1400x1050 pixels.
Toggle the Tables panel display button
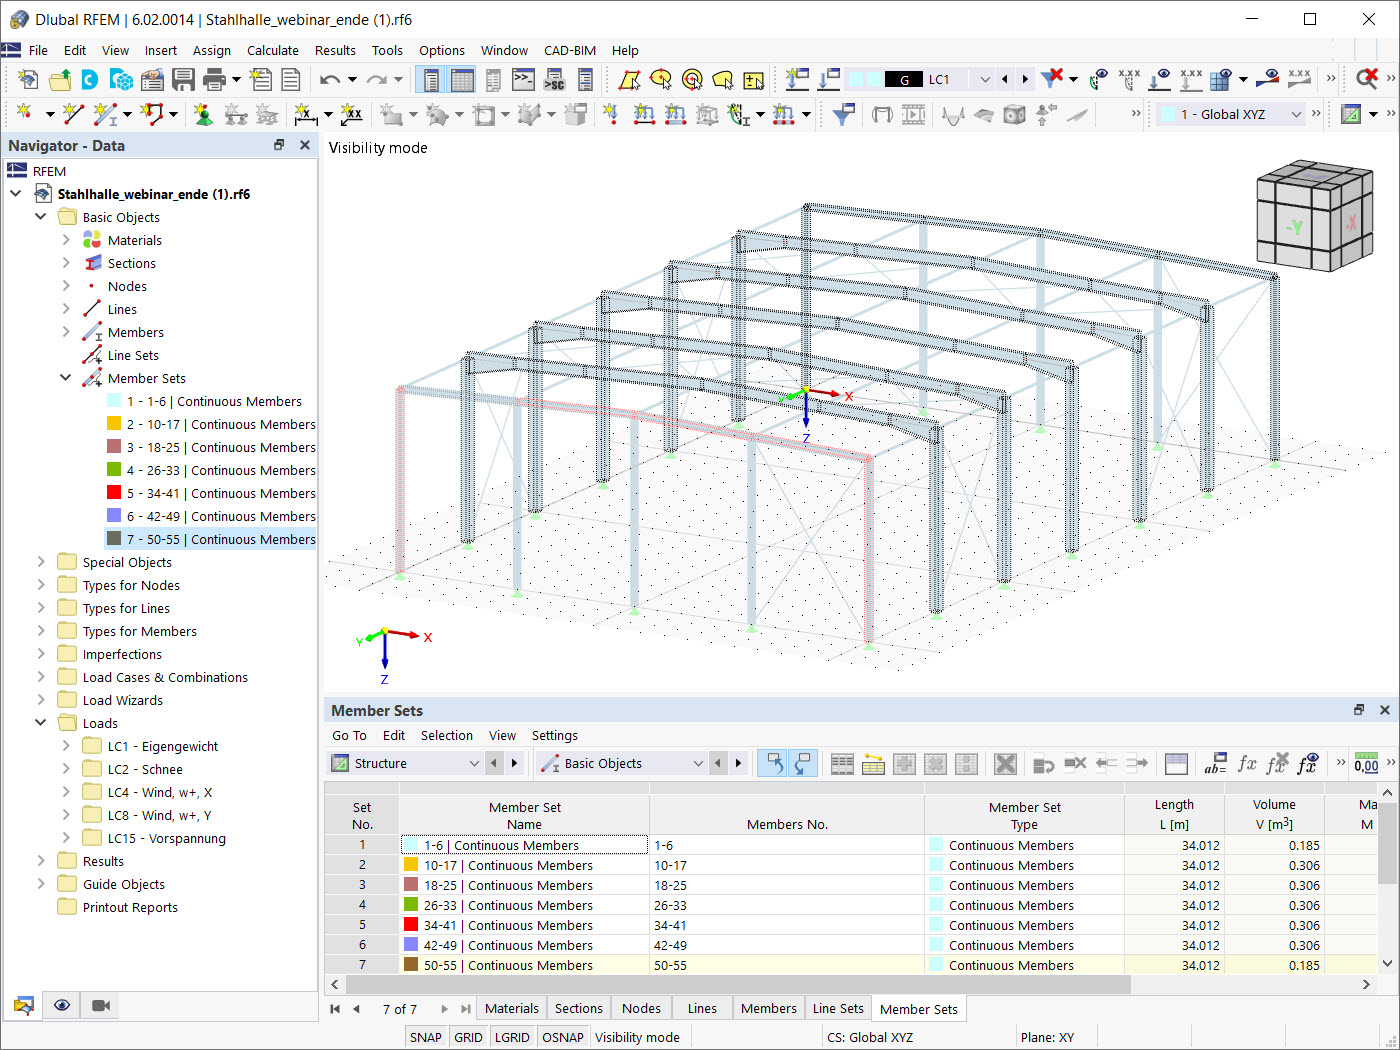(462, 80)
